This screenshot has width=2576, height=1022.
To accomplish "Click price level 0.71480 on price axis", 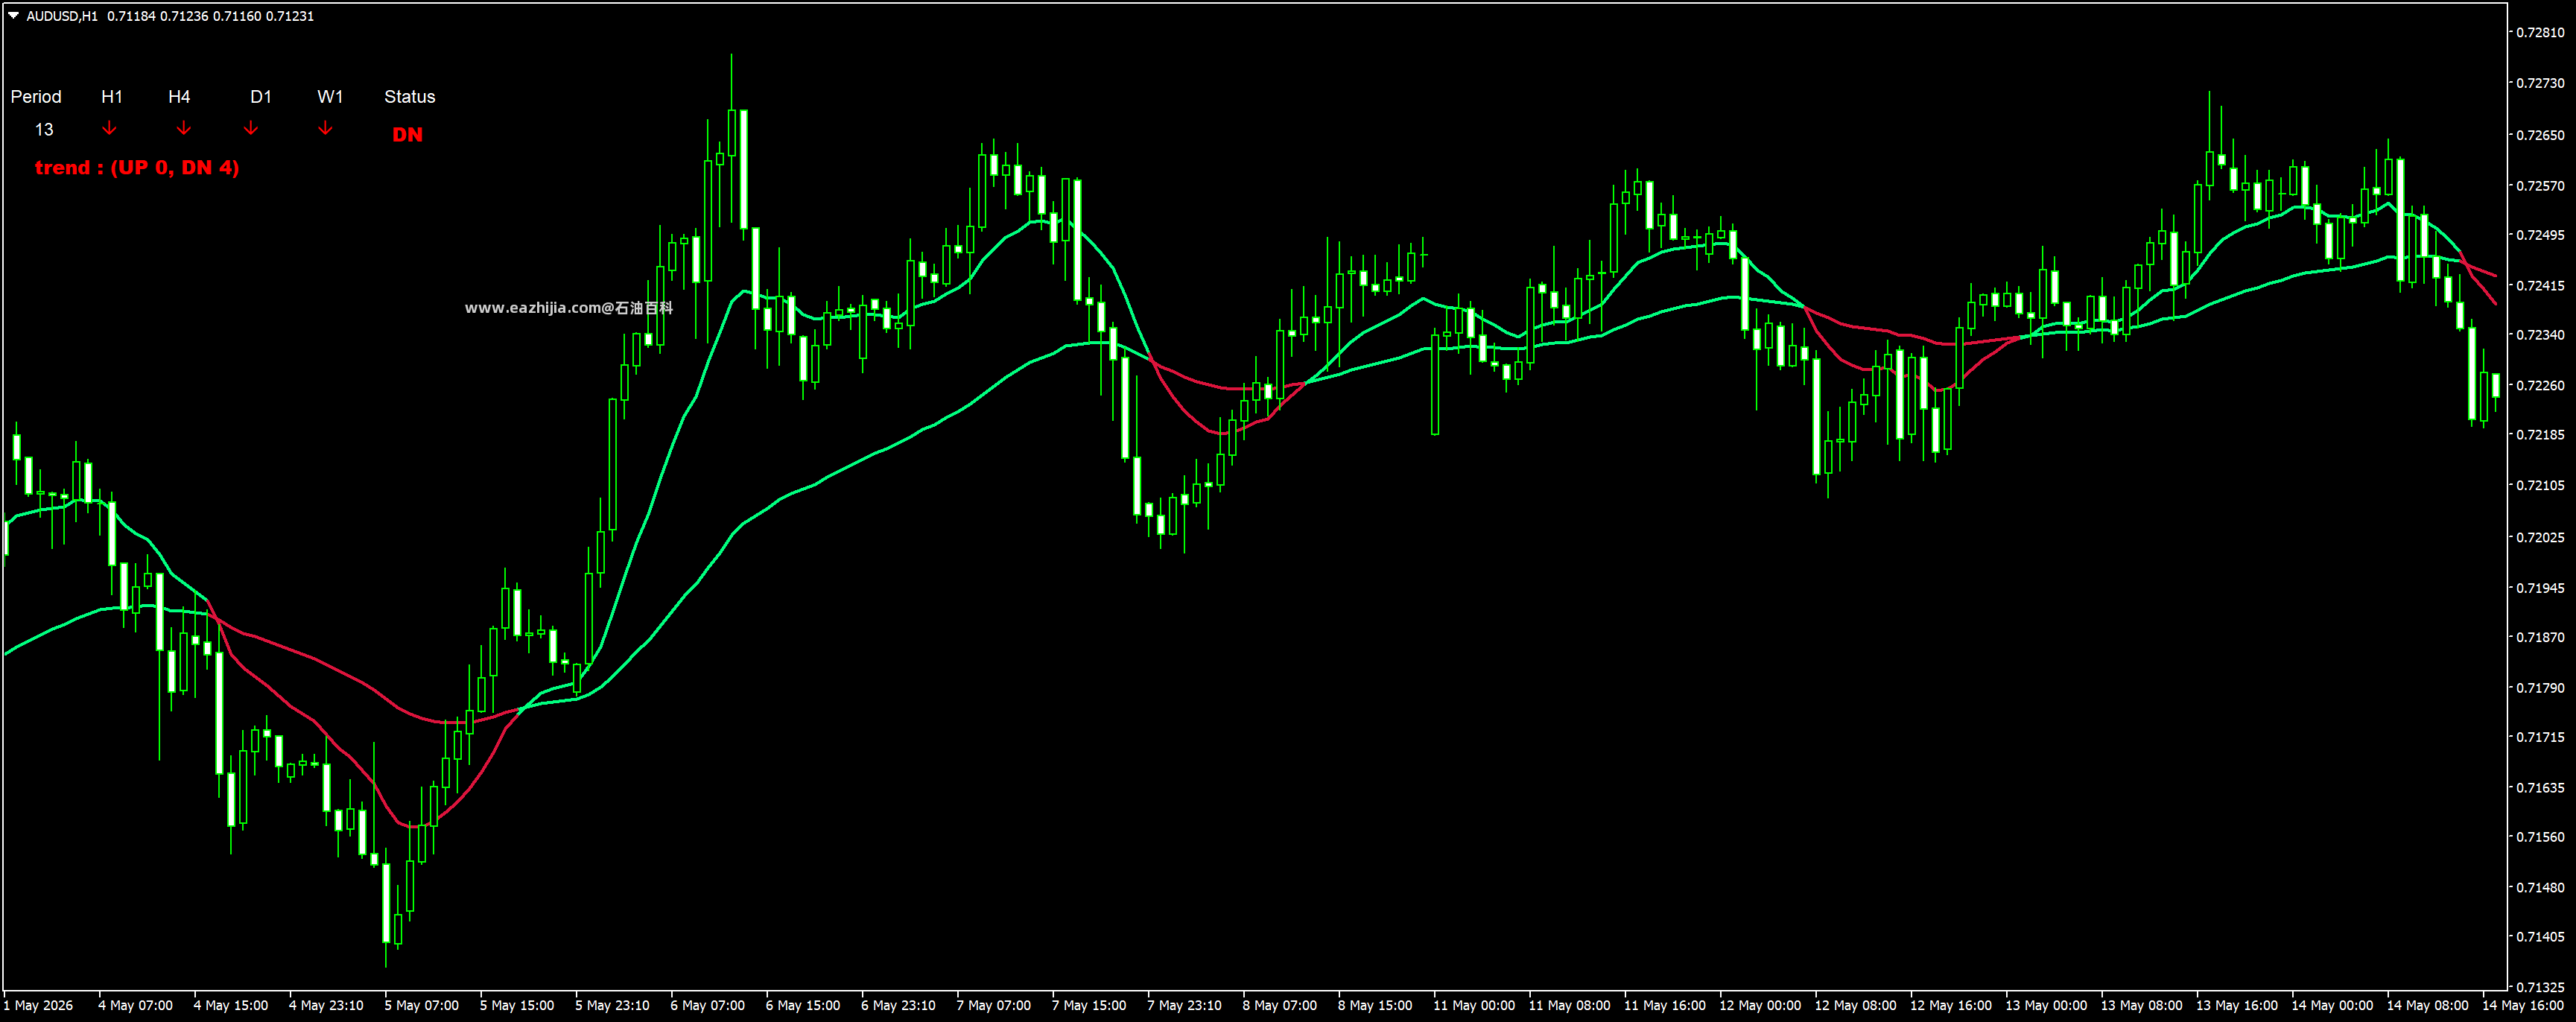I will [2540, 888].
